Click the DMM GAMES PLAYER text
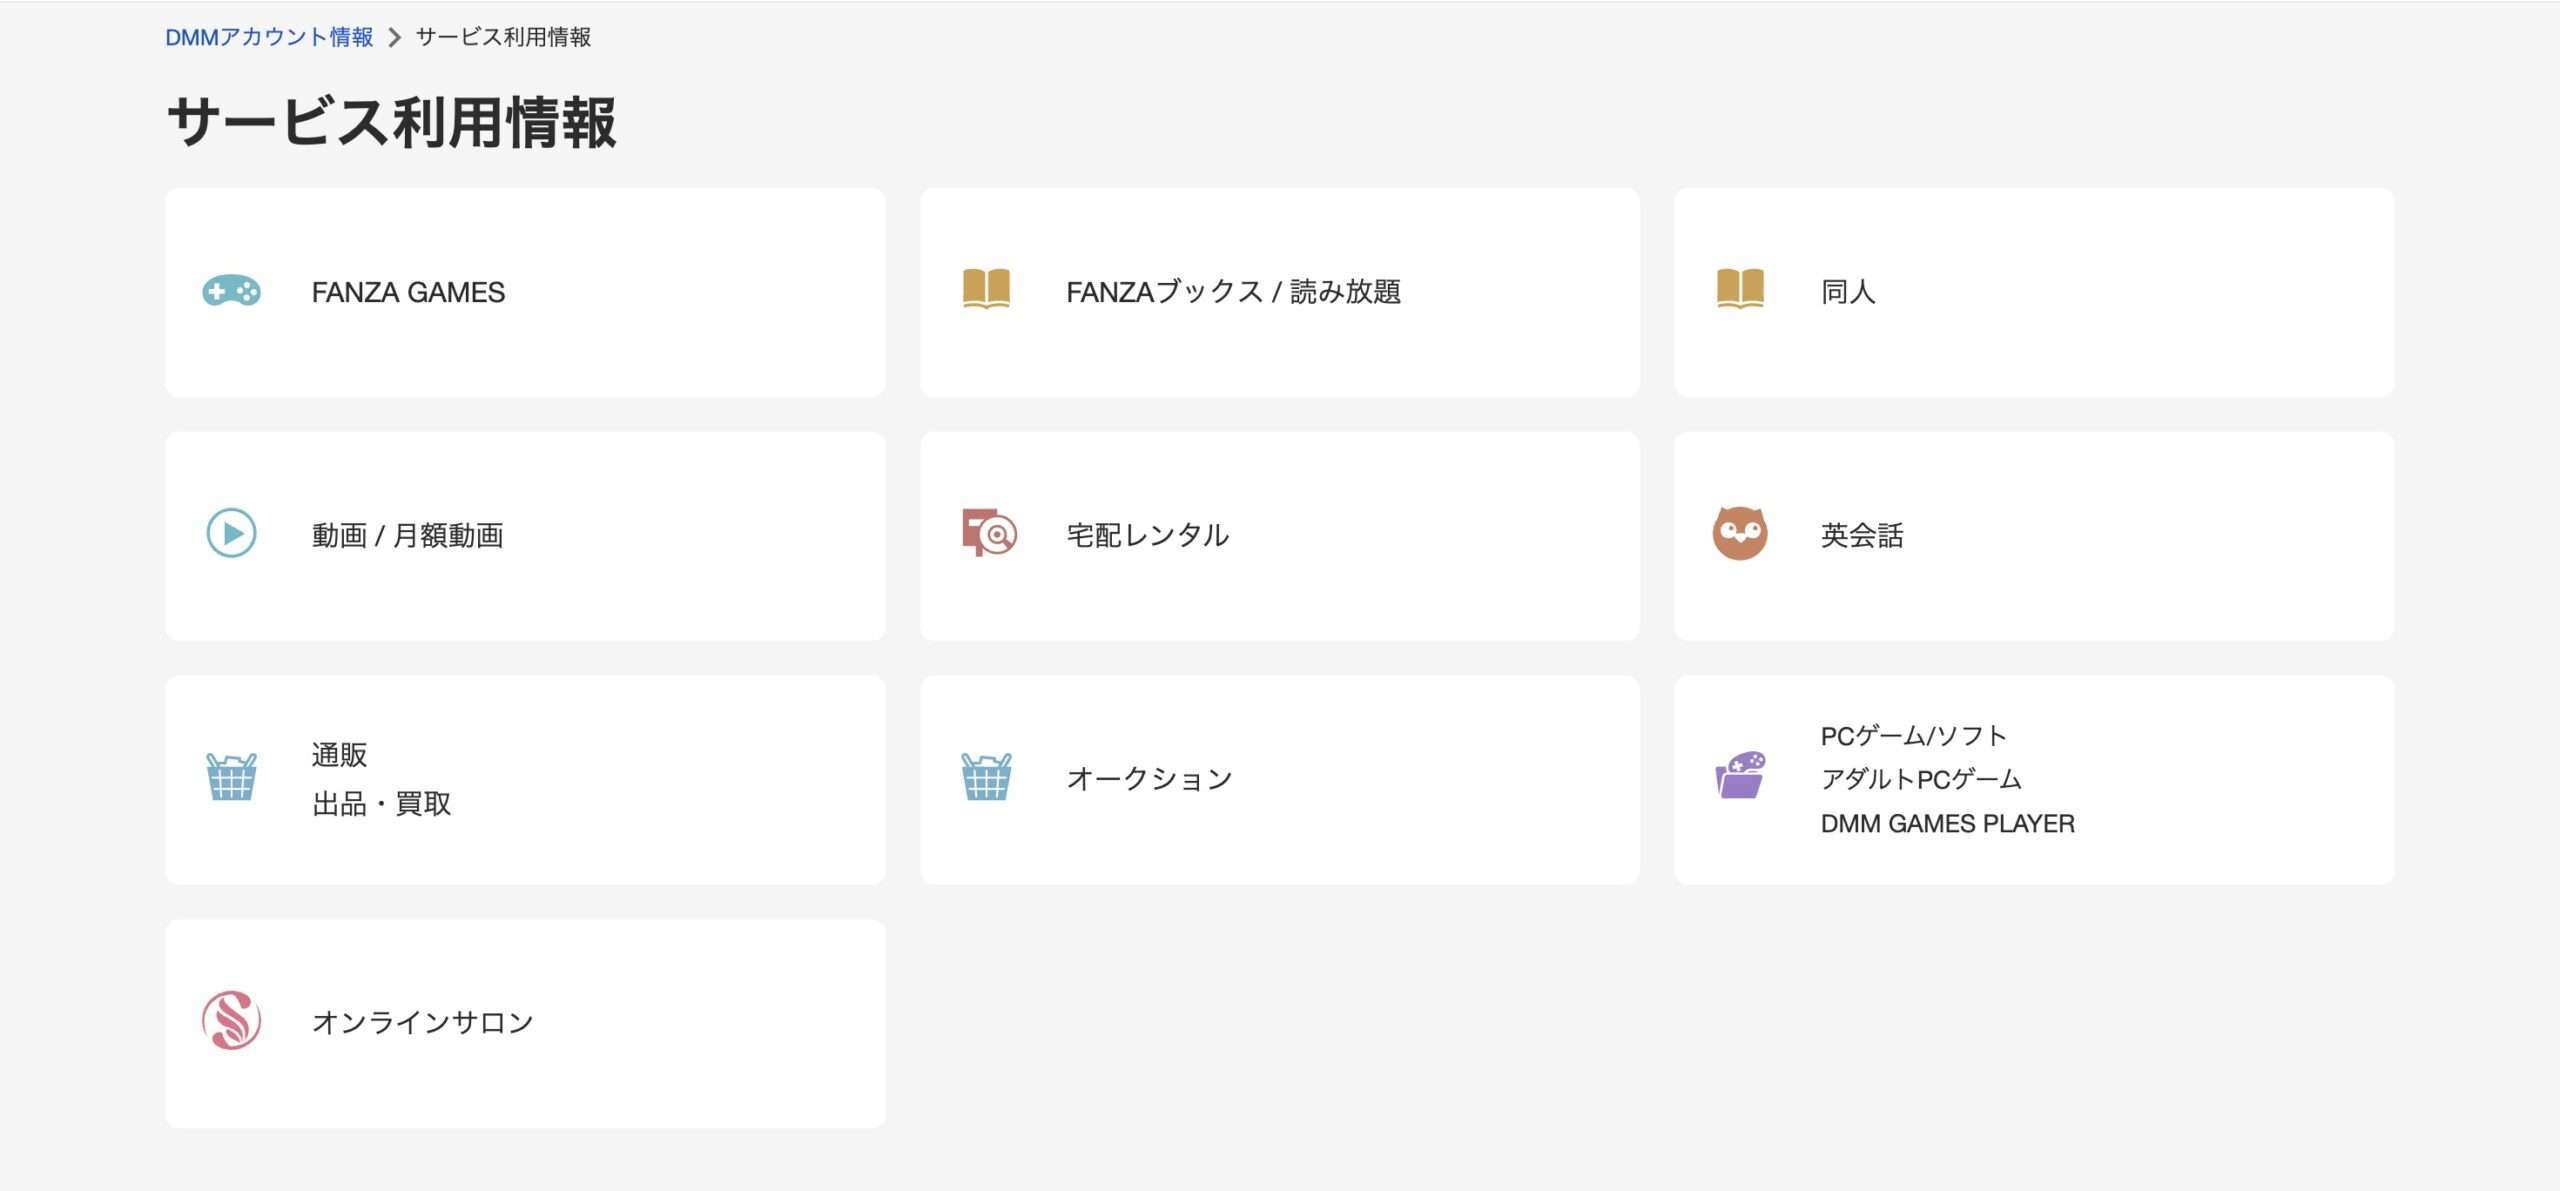The image size is (2560, 1191). tap(1947, 824)
